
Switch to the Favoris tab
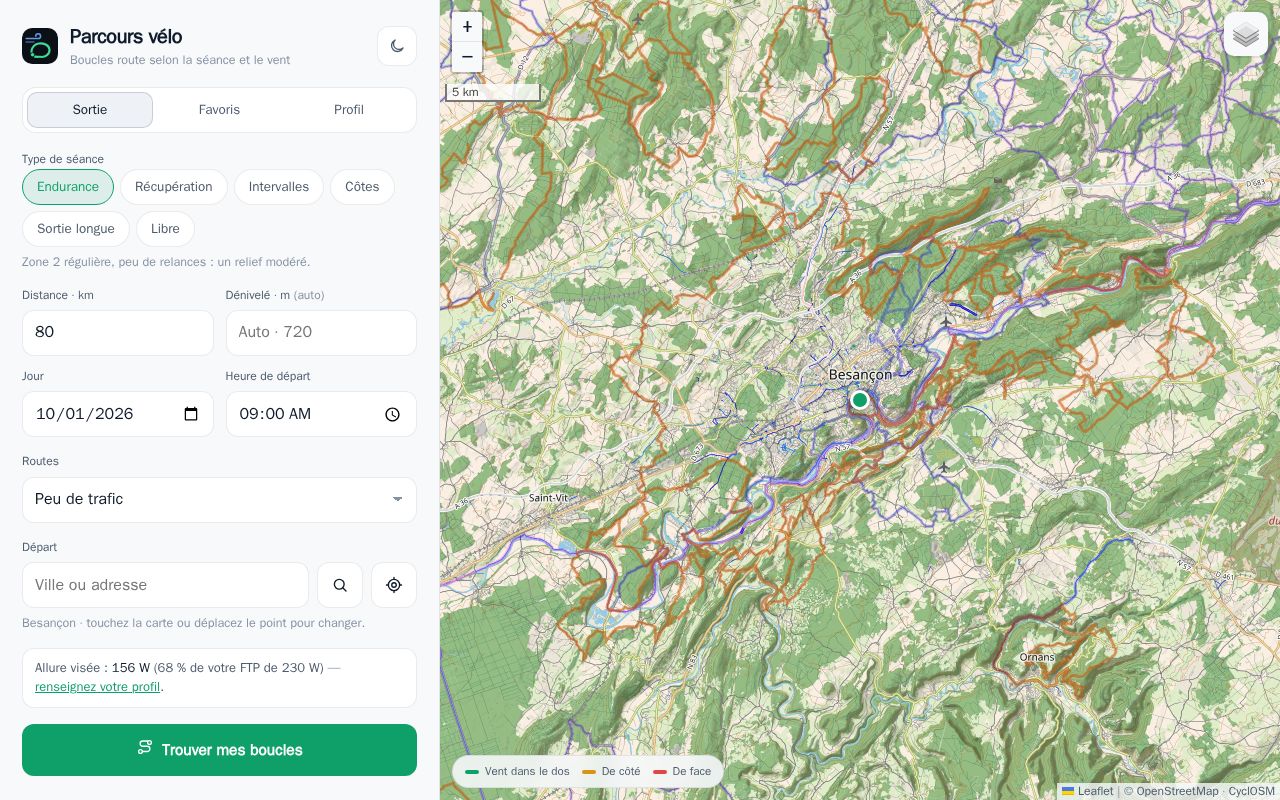pos(219,110)
